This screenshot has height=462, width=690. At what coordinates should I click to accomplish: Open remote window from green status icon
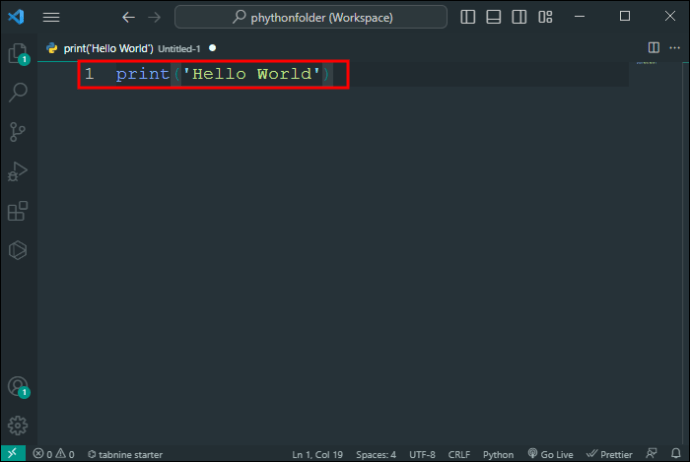tap(13, 453)
